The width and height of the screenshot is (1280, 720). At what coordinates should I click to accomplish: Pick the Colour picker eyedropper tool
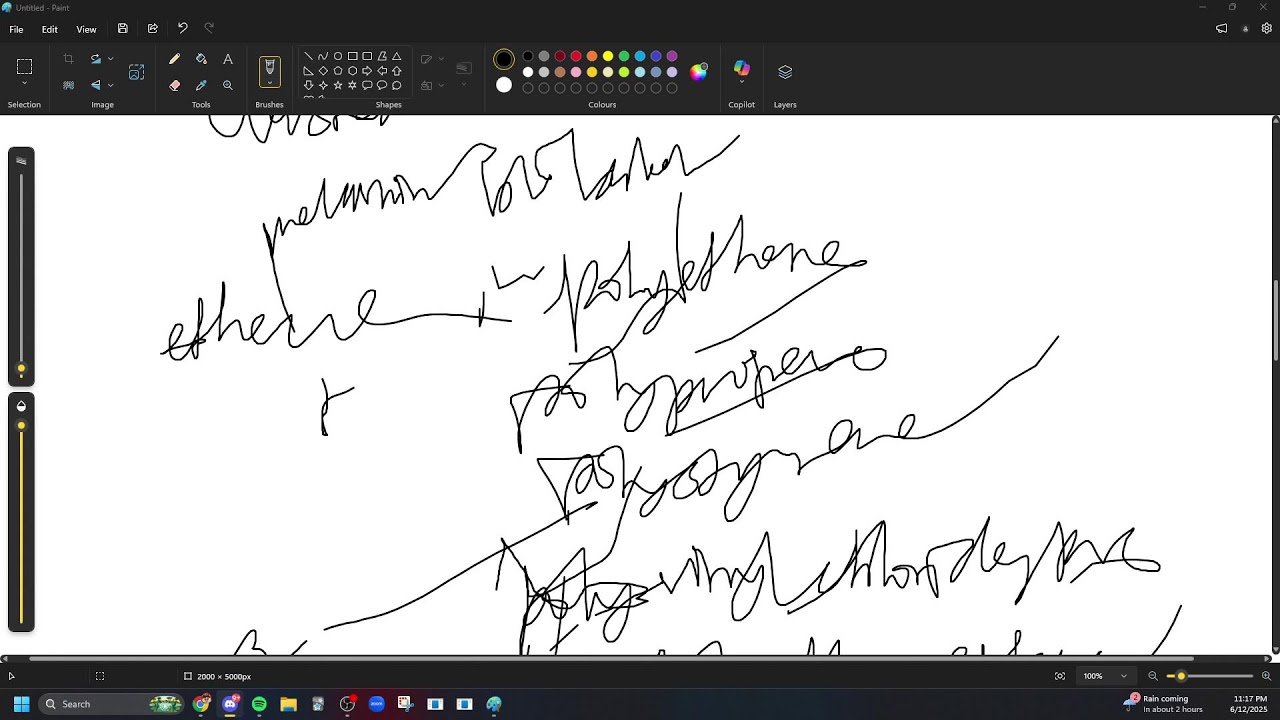click(201, 85)
